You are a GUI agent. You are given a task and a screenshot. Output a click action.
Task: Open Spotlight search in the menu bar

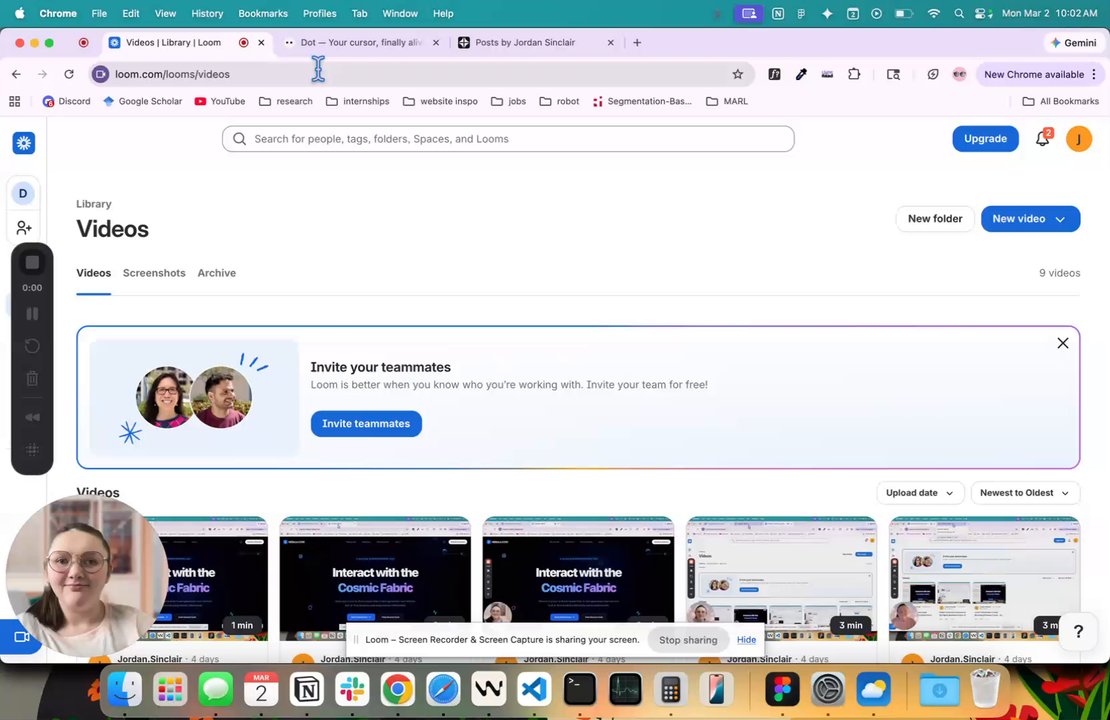coord(959,13)
